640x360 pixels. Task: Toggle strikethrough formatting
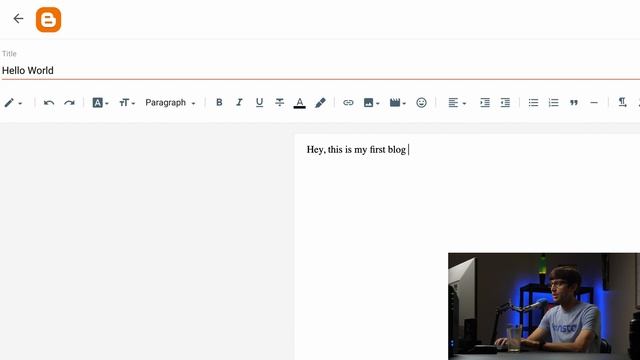click(x=280, y=102)
